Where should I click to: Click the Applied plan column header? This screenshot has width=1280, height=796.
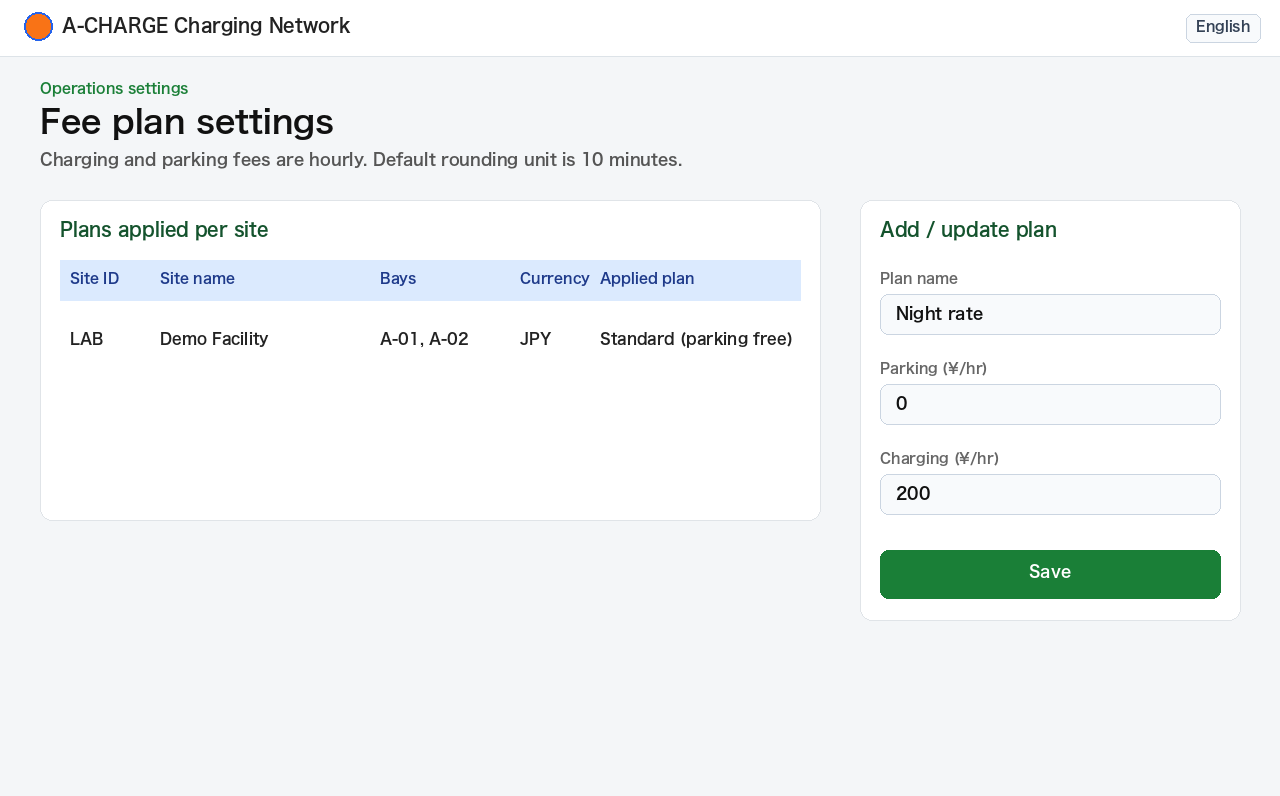(647, 279)
